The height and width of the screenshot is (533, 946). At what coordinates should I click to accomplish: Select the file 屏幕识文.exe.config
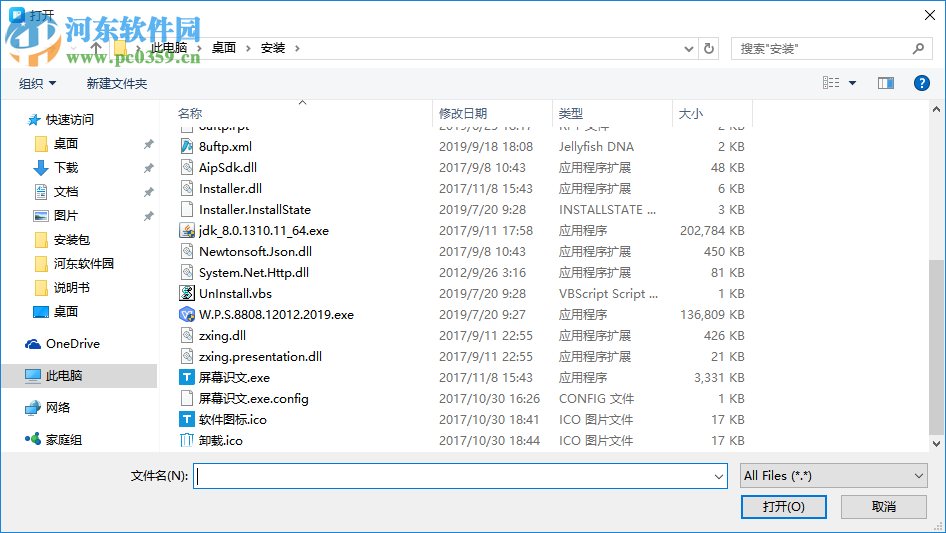[x=253, y=399]
